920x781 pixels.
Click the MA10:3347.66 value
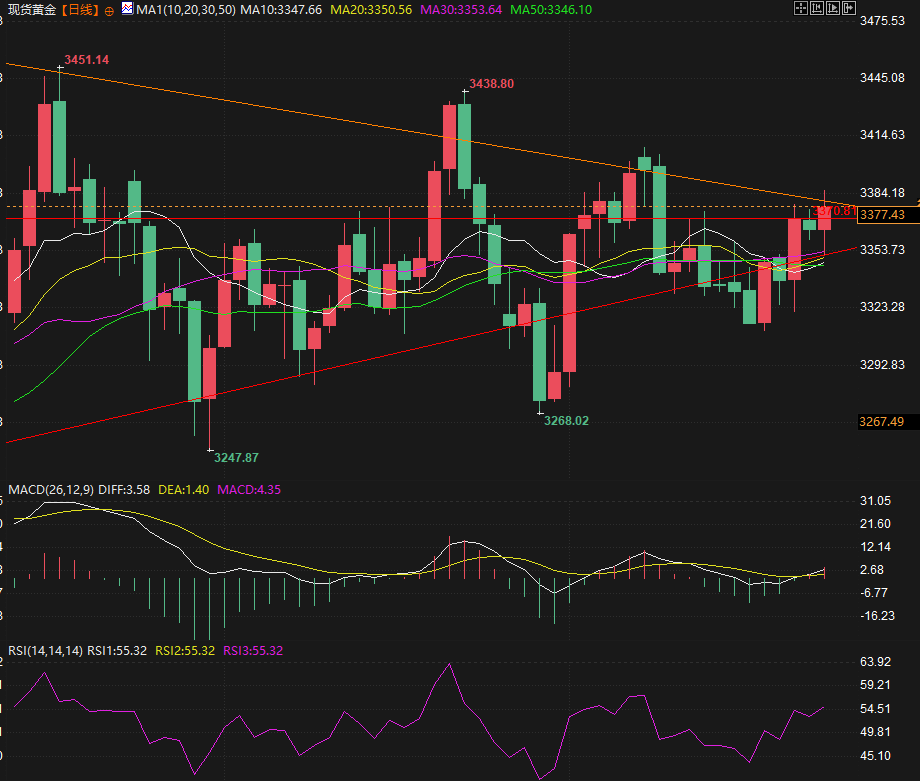[x=282, y=10]
